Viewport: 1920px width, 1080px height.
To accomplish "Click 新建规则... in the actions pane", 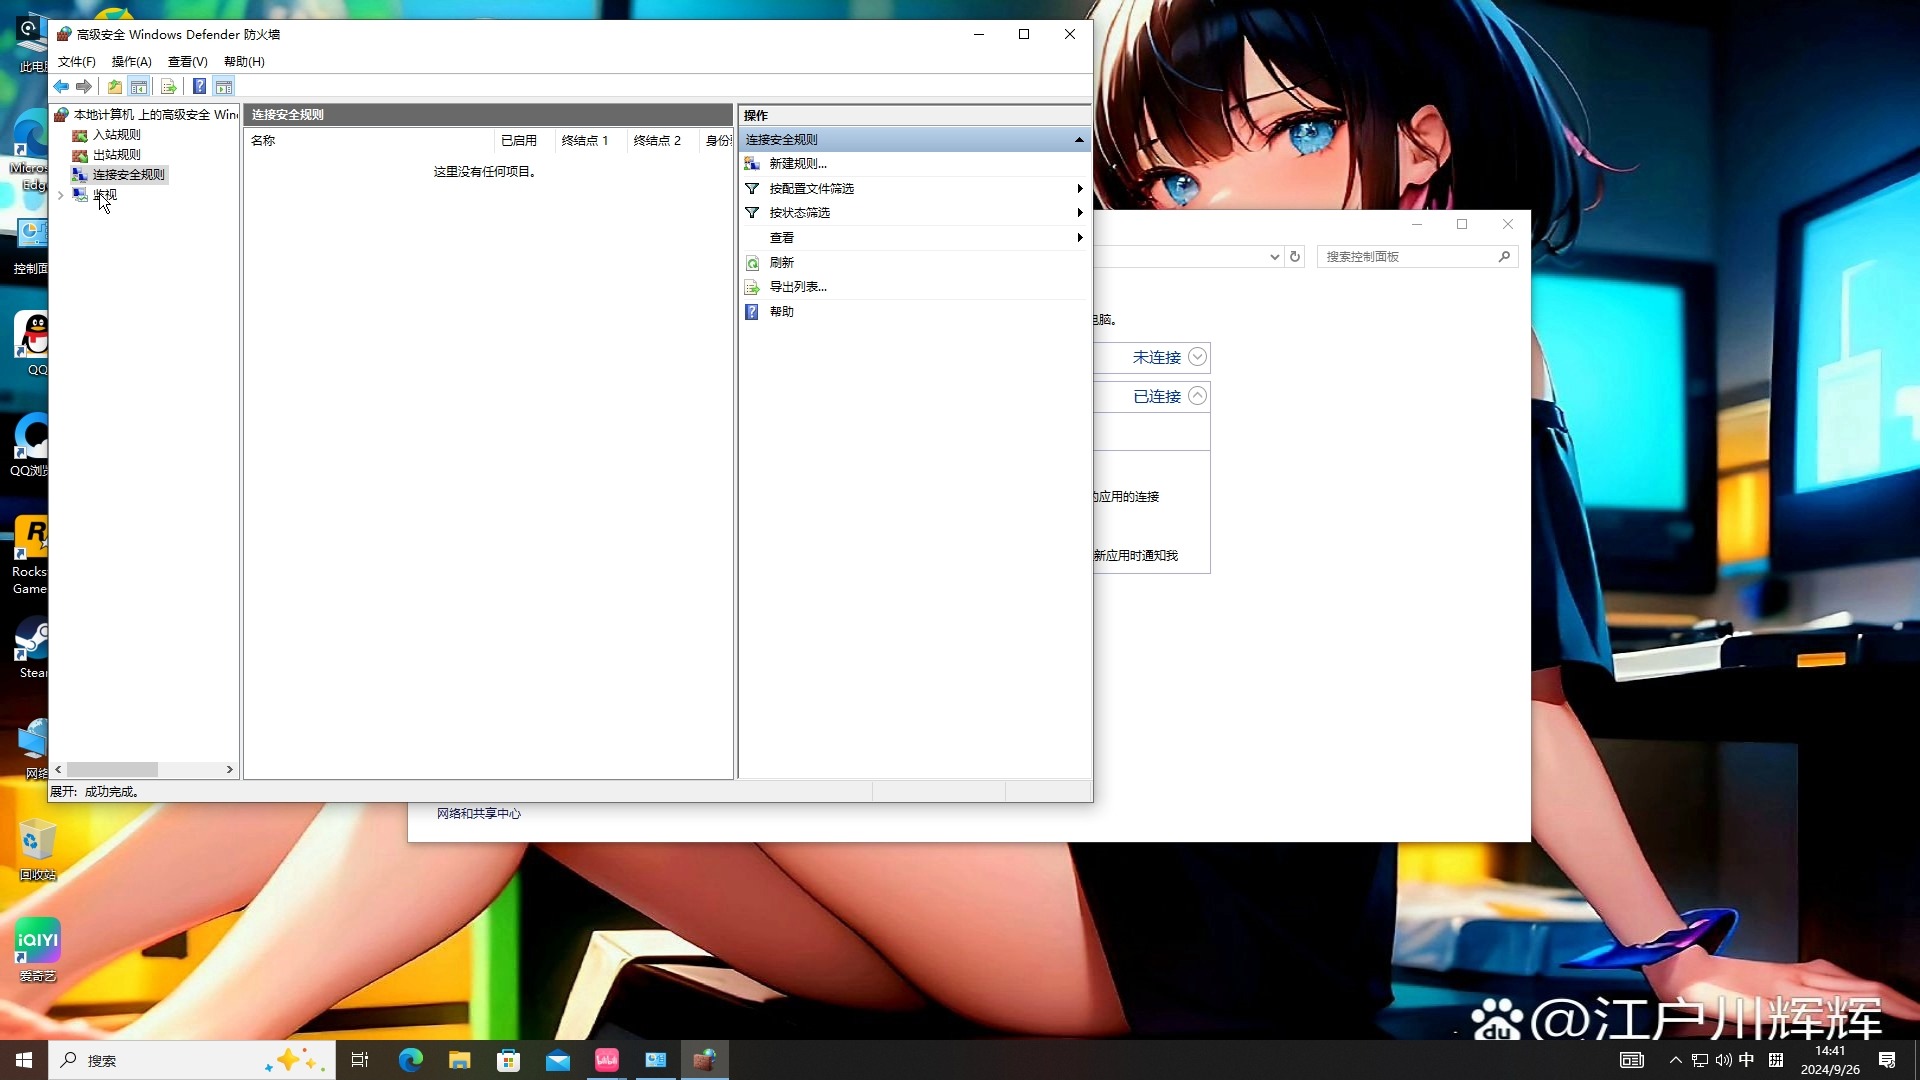I will coord(797,164).
